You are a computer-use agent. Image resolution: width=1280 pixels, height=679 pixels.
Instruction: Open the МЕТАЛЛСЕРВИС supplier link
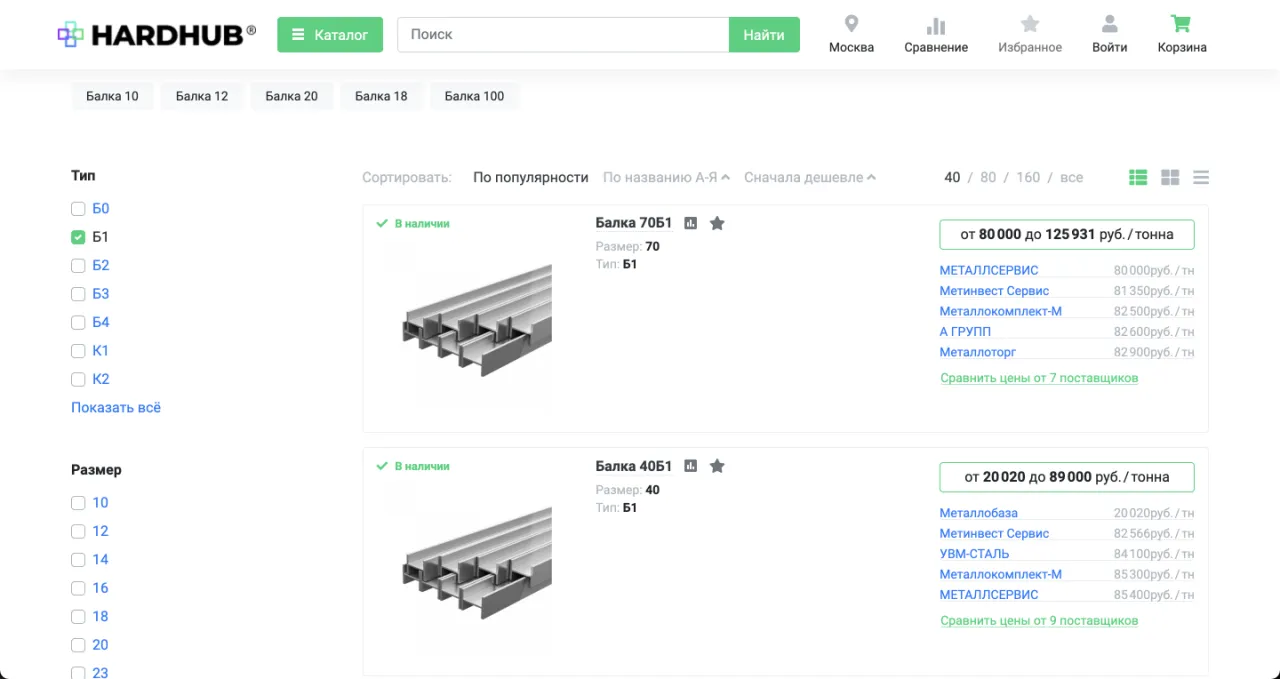[x=988, y=269]
